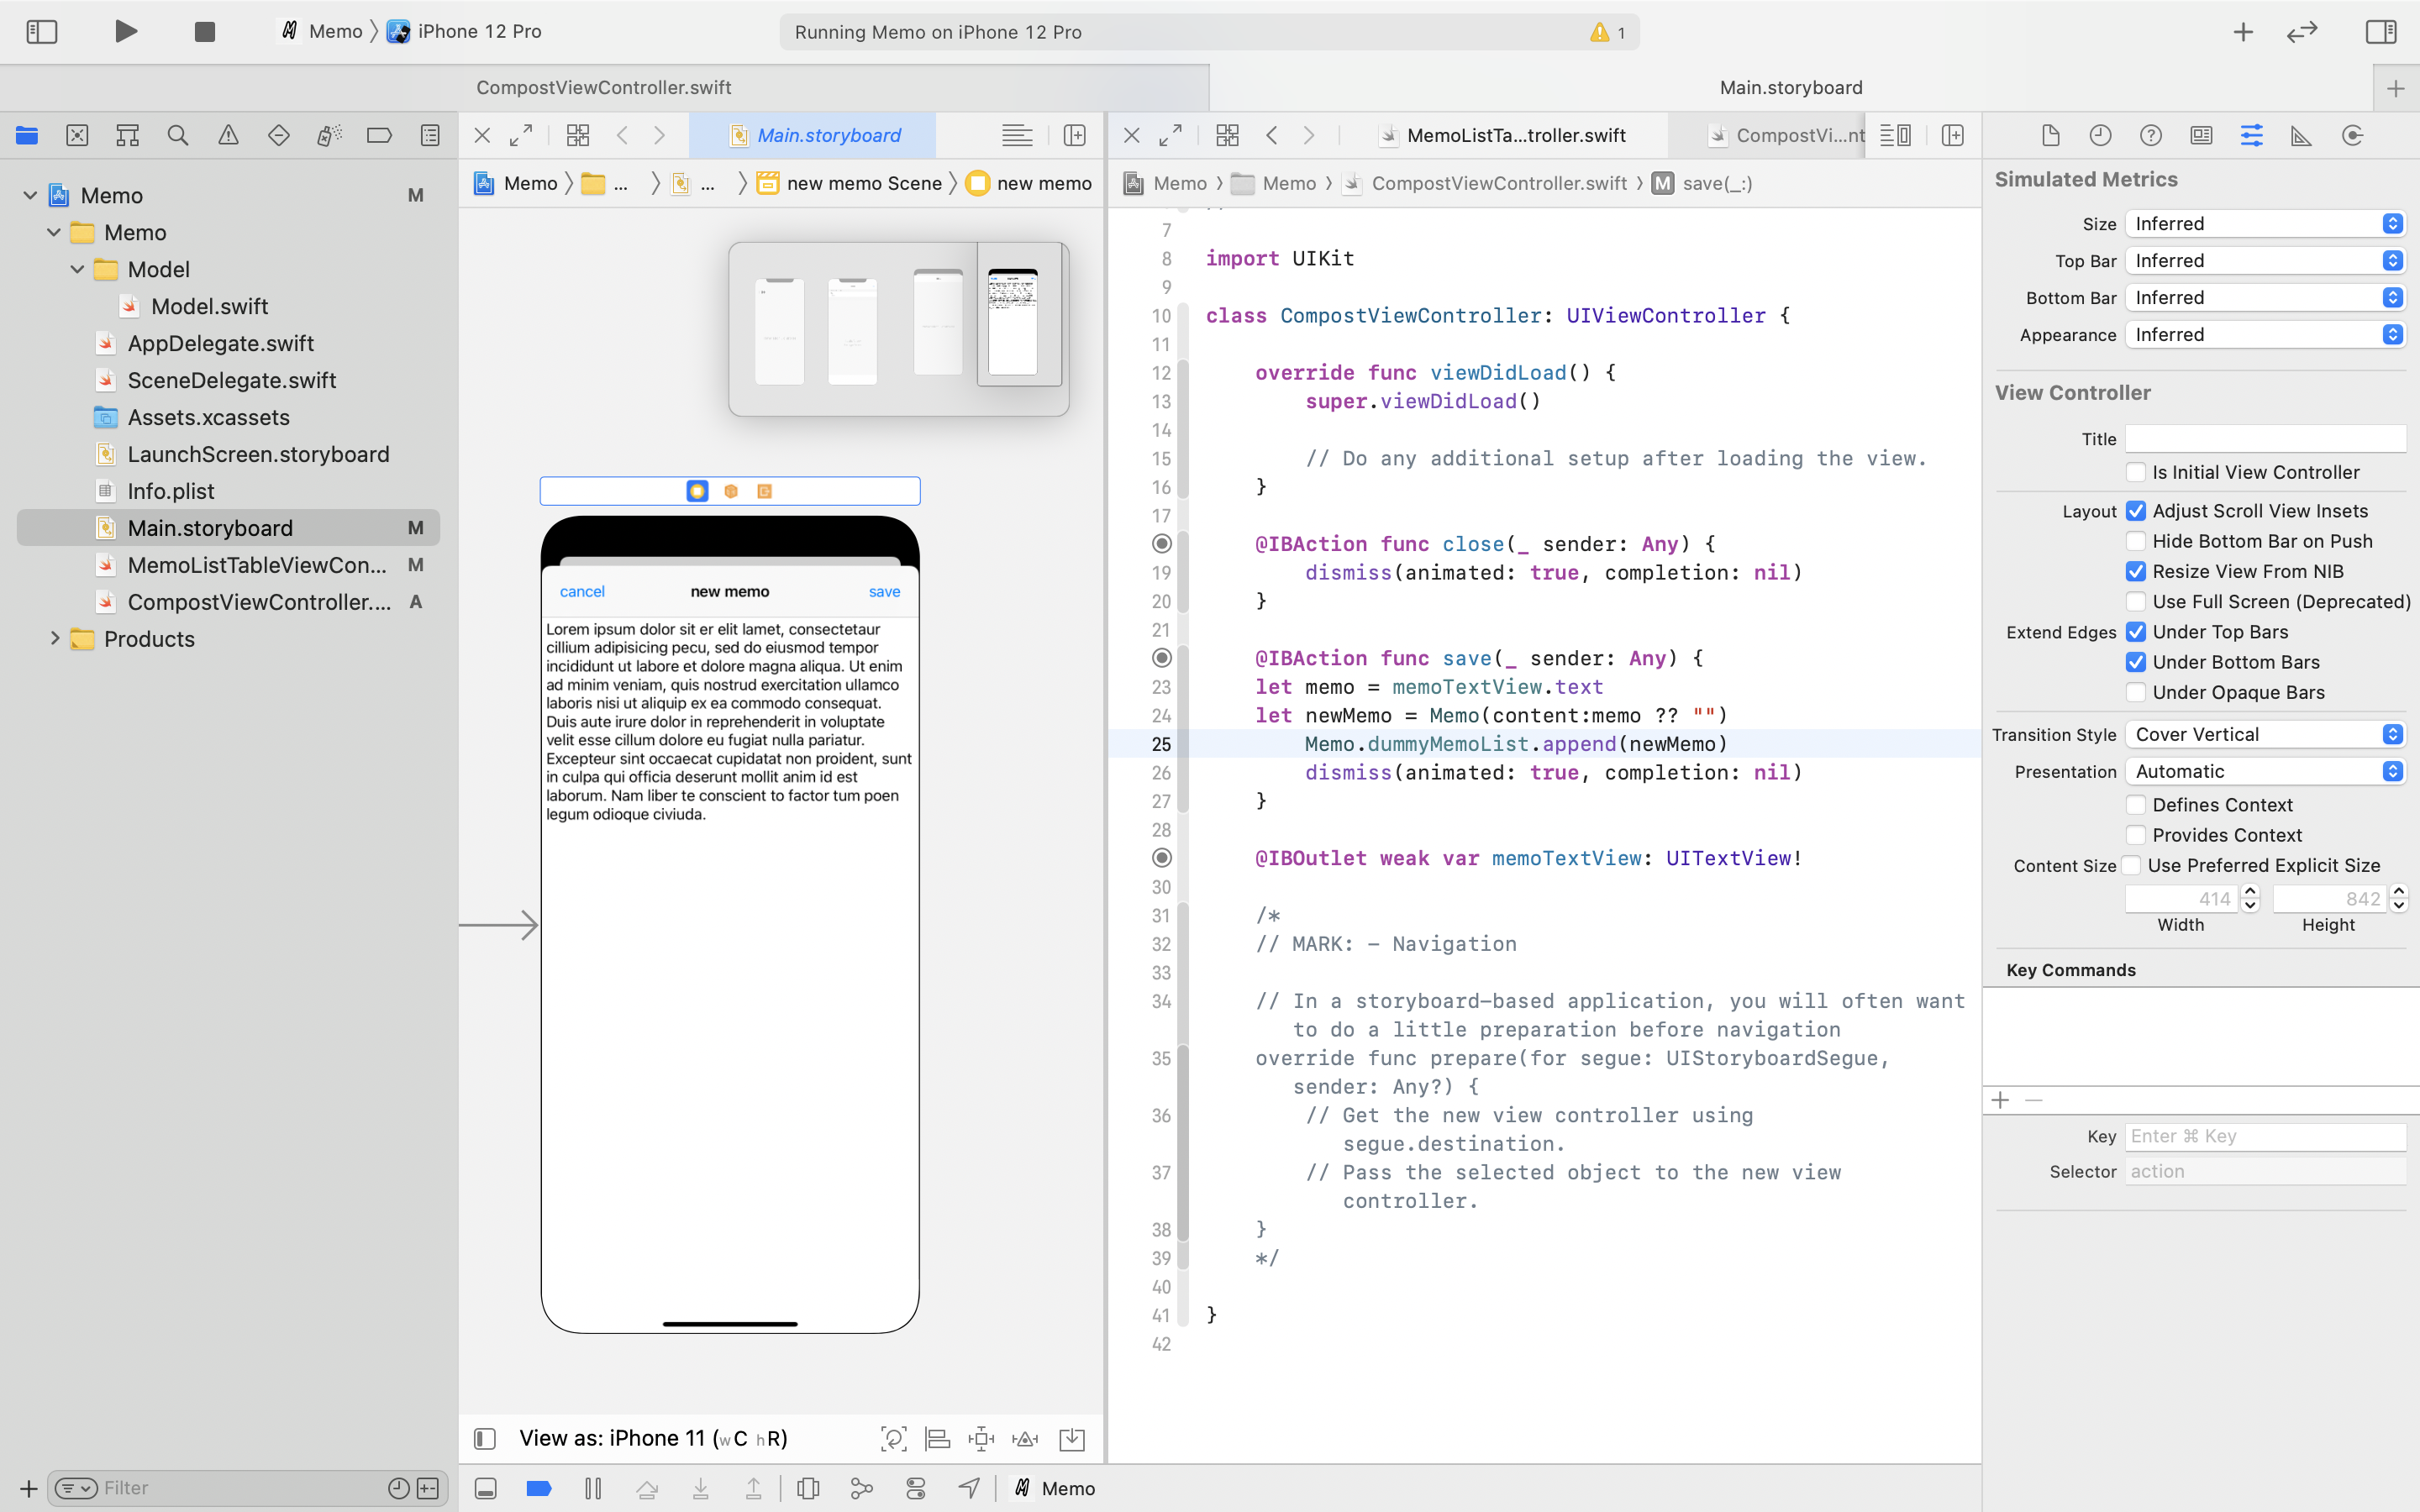Uncheck Adjust Scroll View Insets
Screen dimensions: 2420x1512
pos(2136,511)
